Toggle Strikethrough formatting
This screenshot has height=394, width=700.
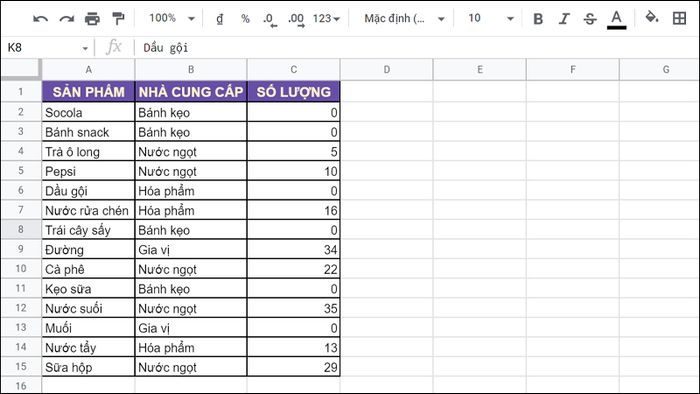pos(590,19)
